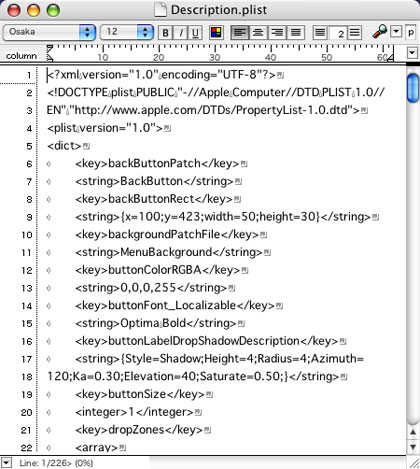Align text right
Screen dimensions: 420x469
(x=277, y=33)
